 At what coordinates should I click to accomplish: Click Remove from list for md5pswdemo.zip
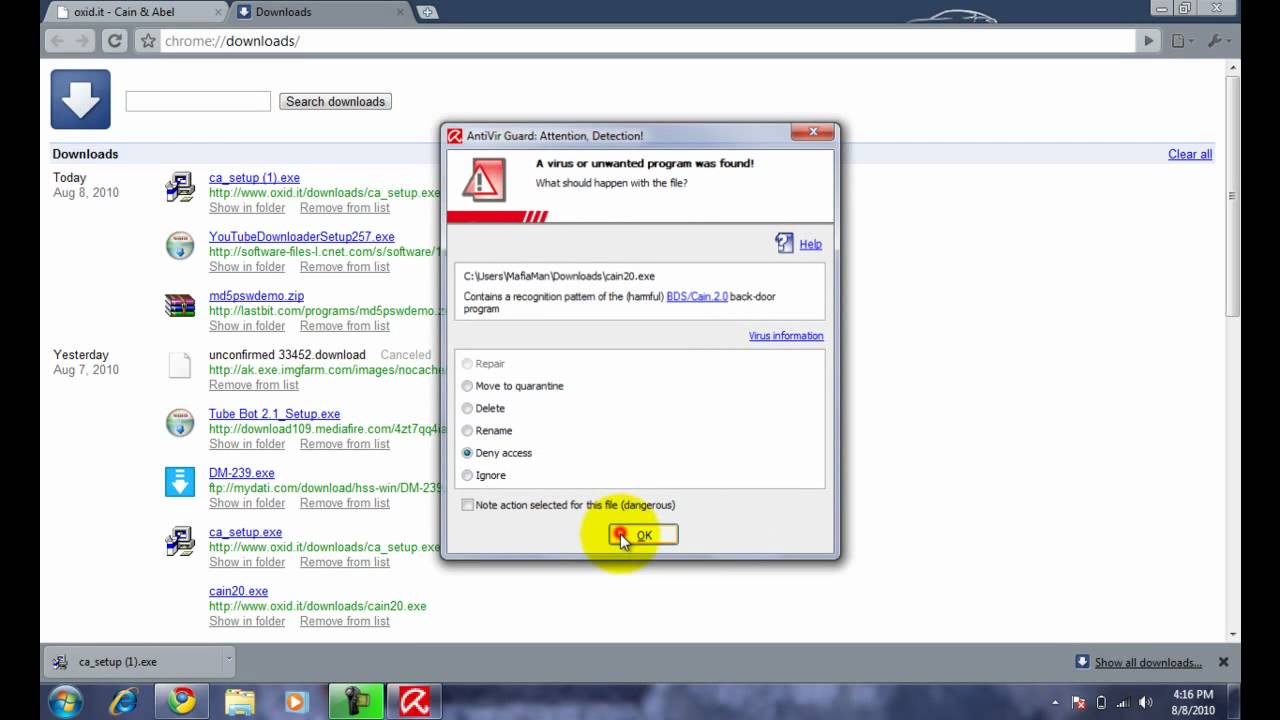click(x=345, y=326)
